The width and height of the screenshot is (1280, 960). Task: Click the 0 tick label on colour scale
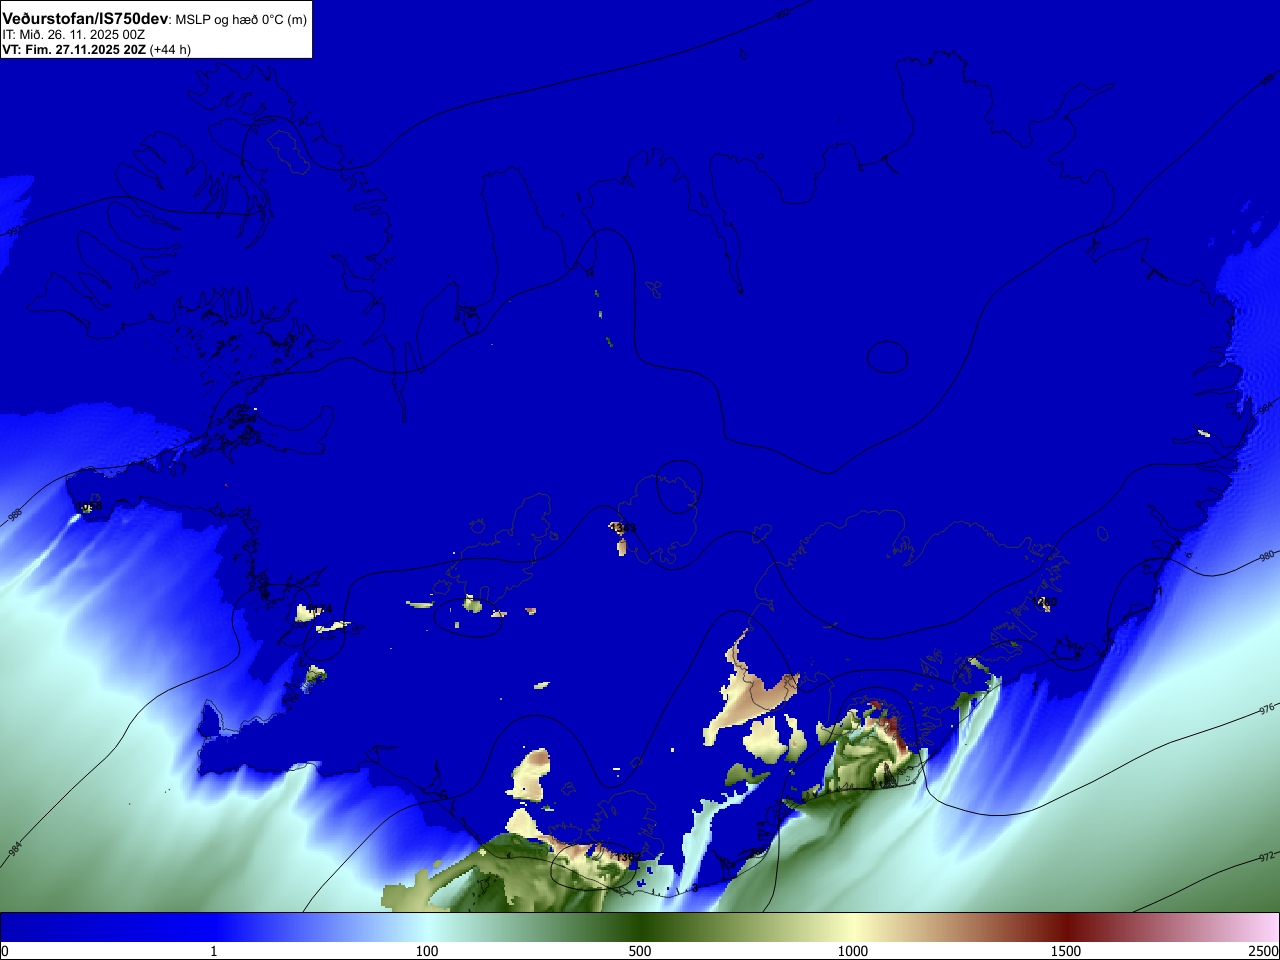click(5, 951)
